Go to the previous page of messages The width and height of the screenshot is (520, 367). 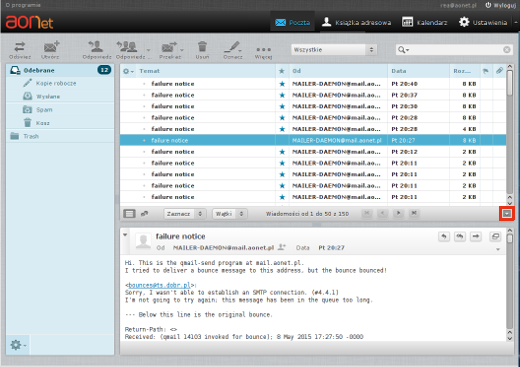coord(382,213)
